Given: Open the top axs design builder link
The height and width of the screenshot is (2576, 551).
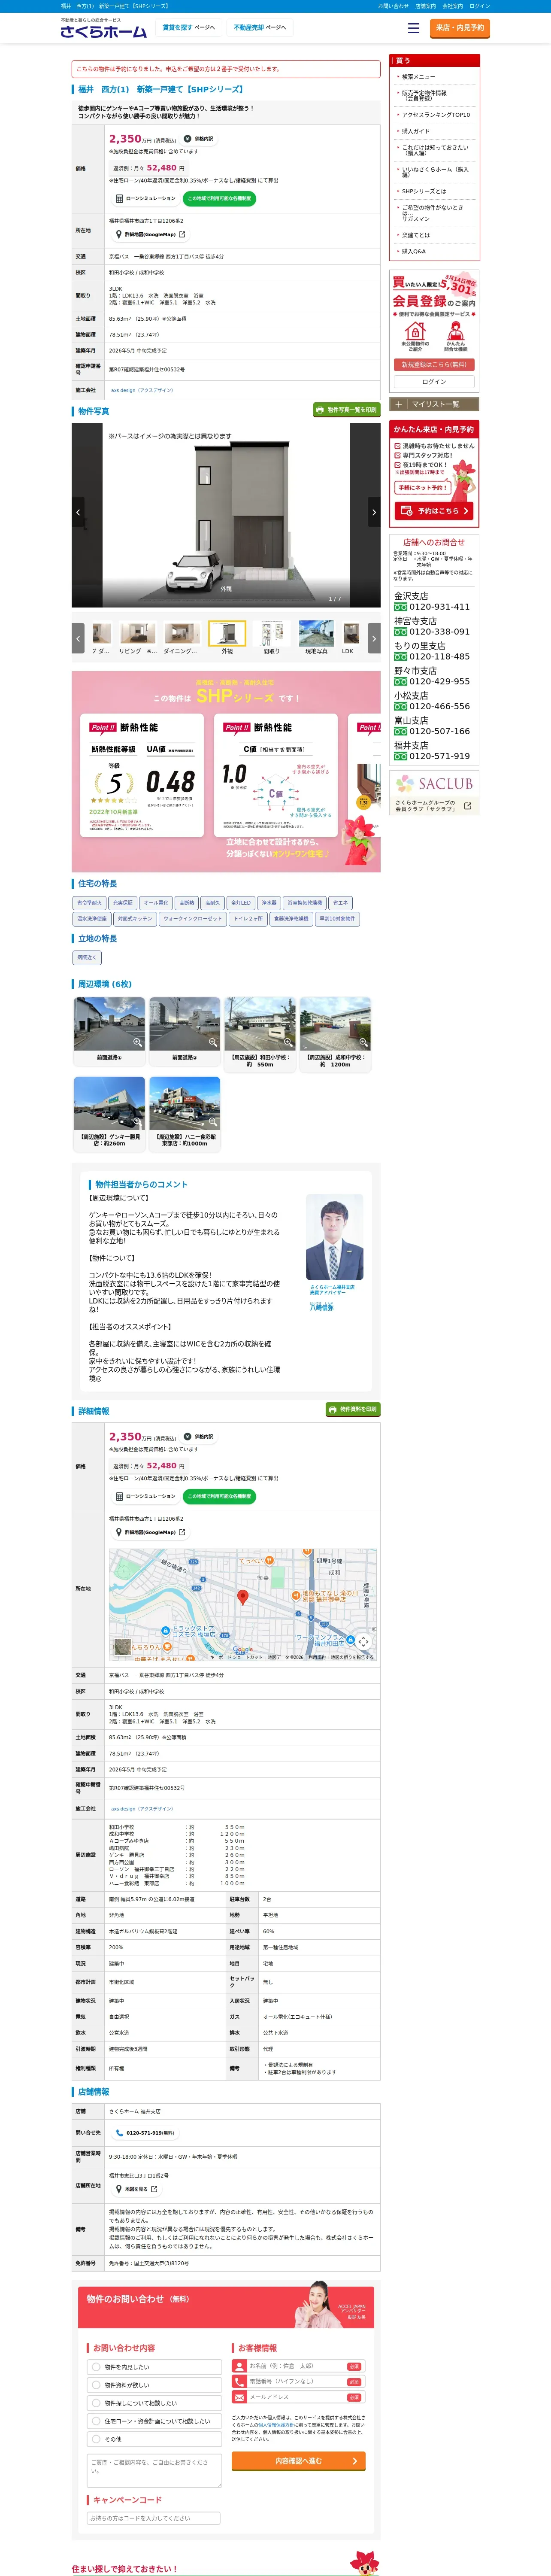Looking at the screenshot, I should click(142, 390).
